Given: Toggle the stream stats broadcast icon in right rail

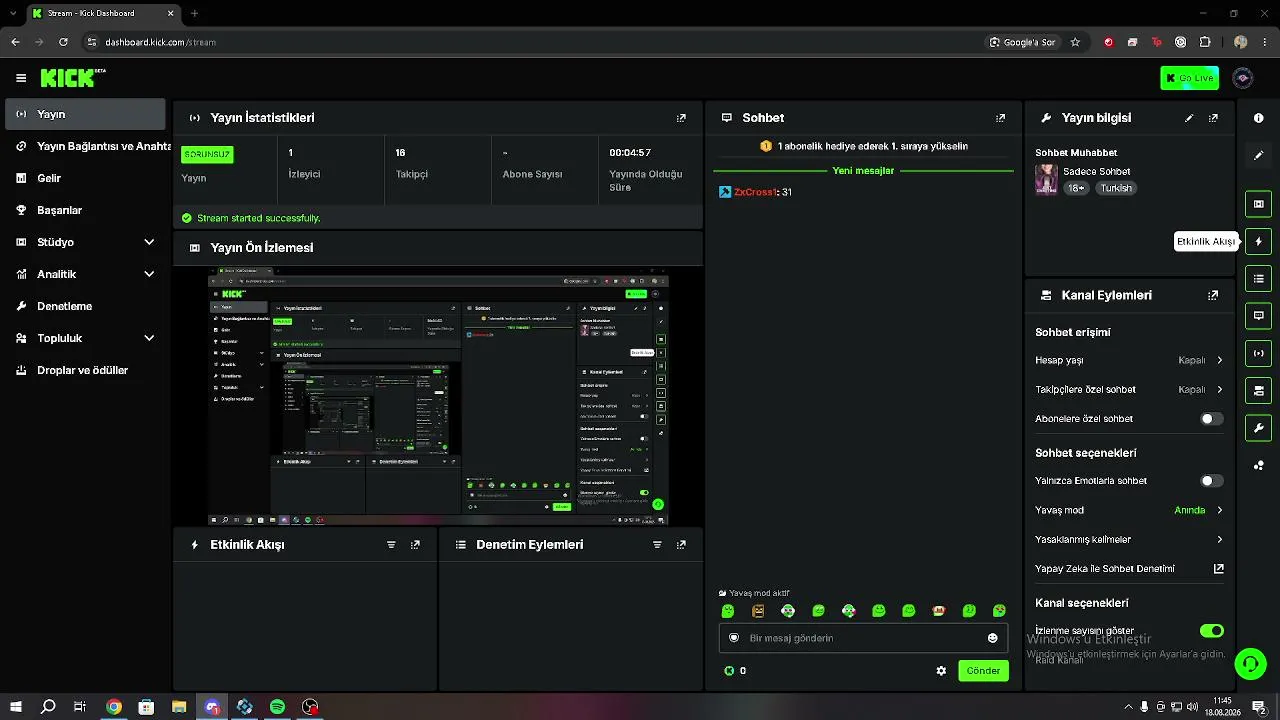Looking at the screenshot, I should (1258, 353).
